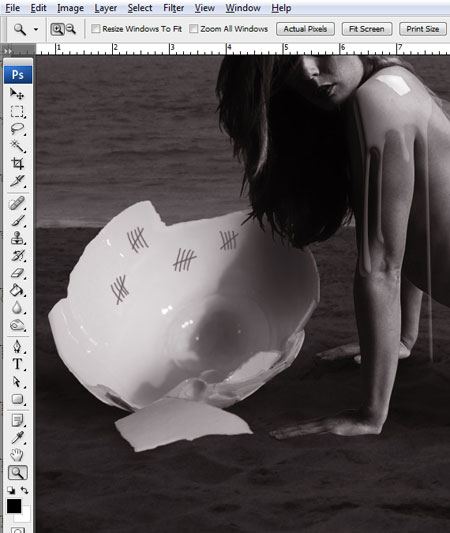Click the Print Size button
The image size is (450, 533).
[422, 29]
